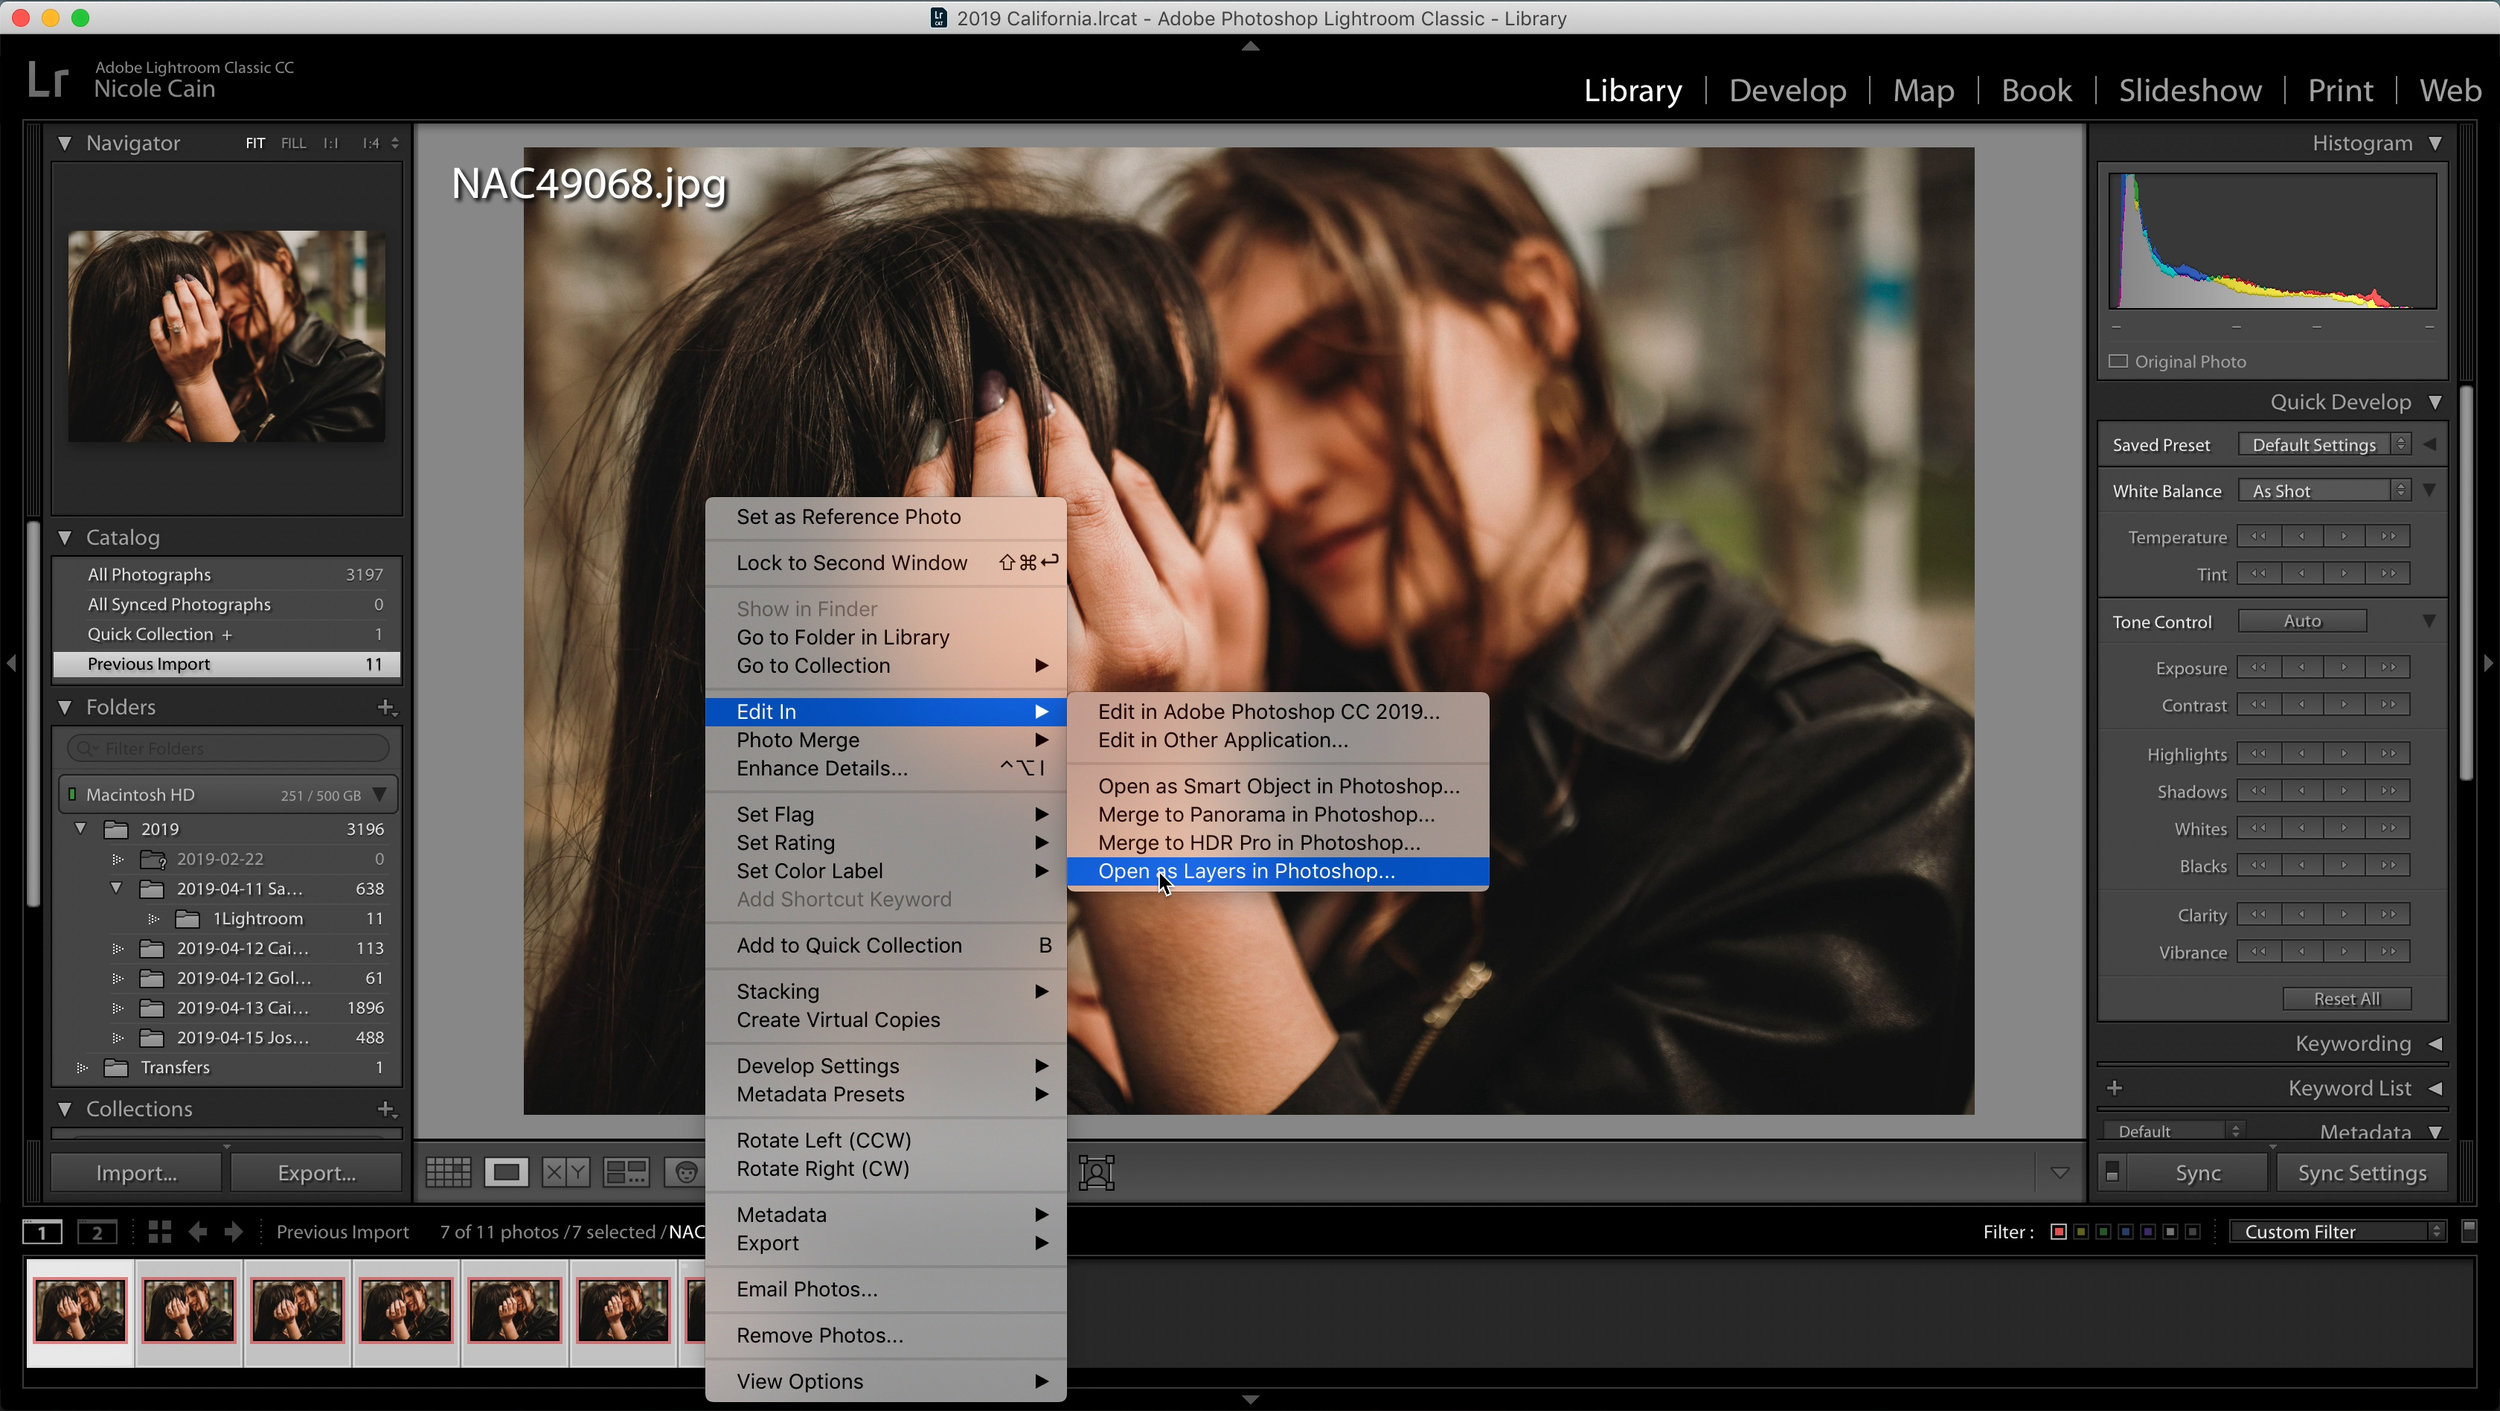Click the NAC49068.jpg thumbnail in filmstrip

(x=81, y=1306)
